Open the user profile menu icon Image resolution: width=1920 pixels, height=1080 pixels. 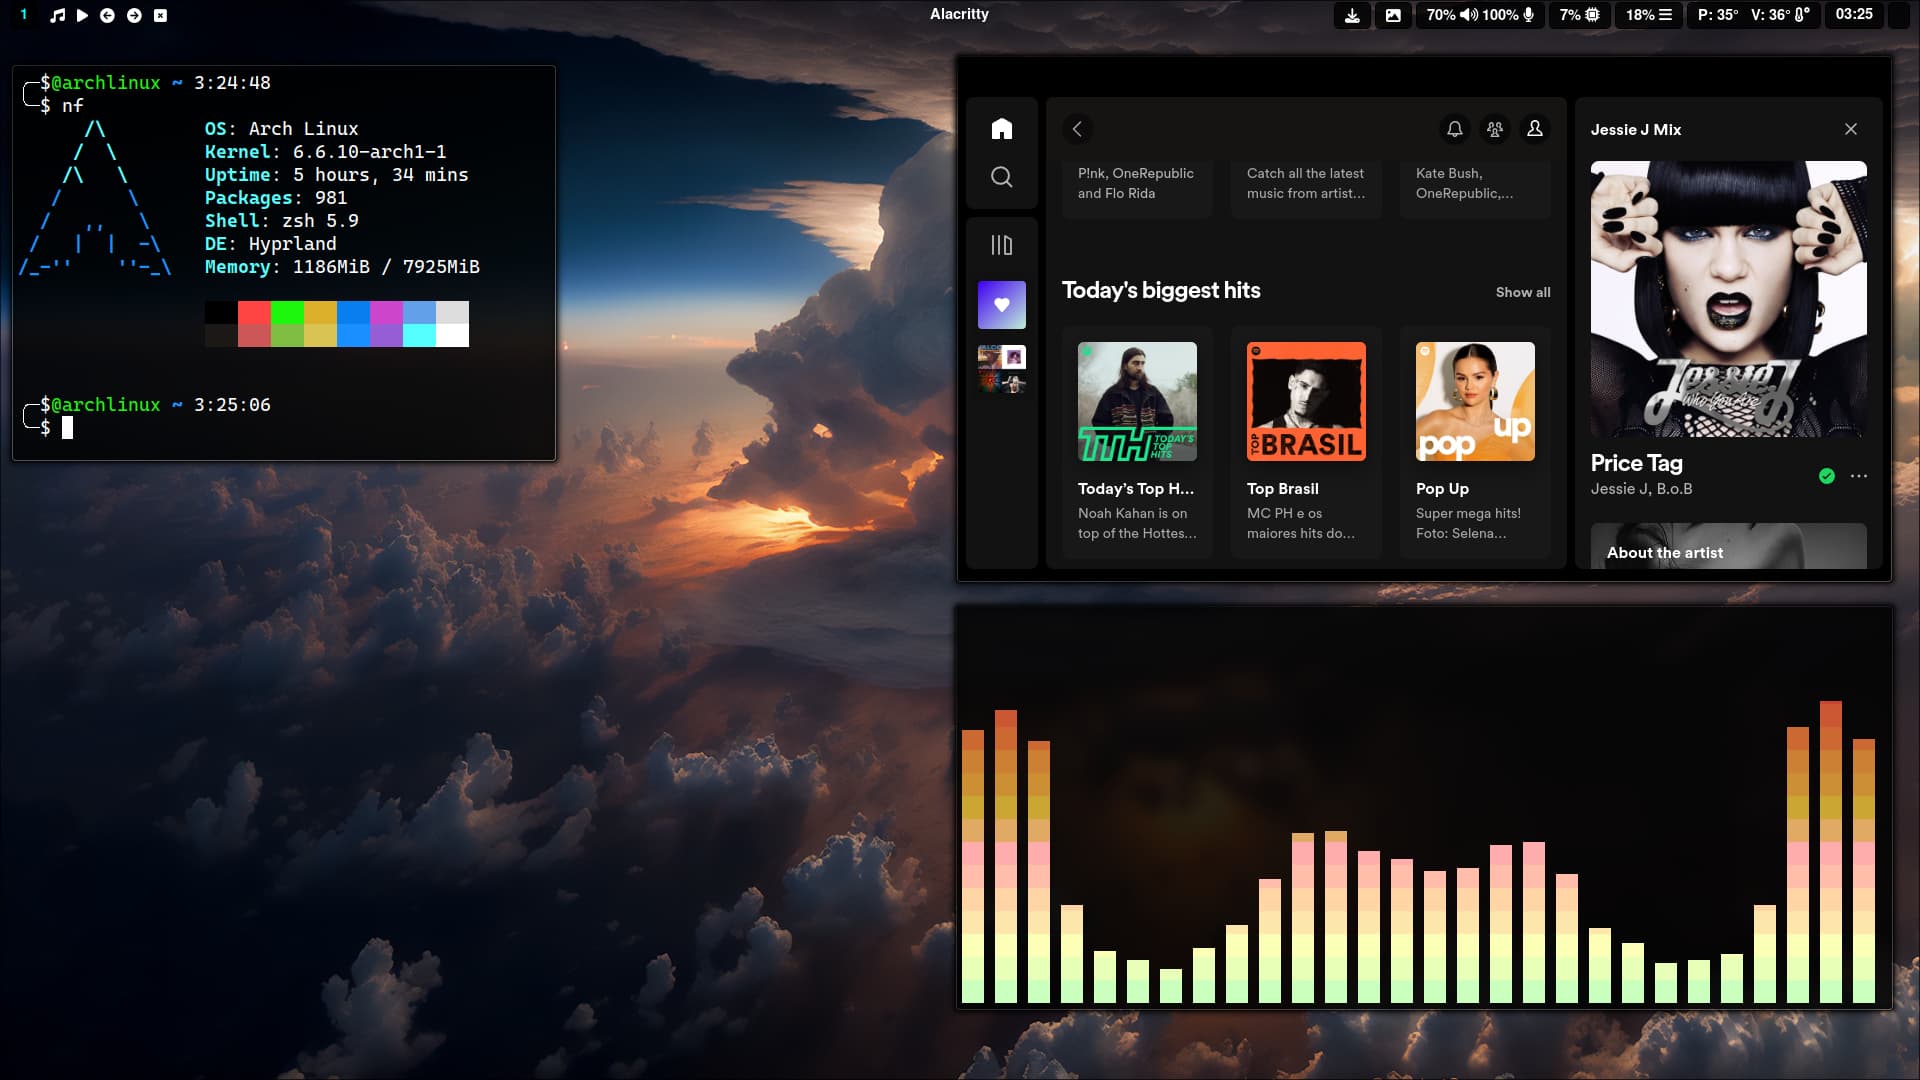pos(1534,129)
